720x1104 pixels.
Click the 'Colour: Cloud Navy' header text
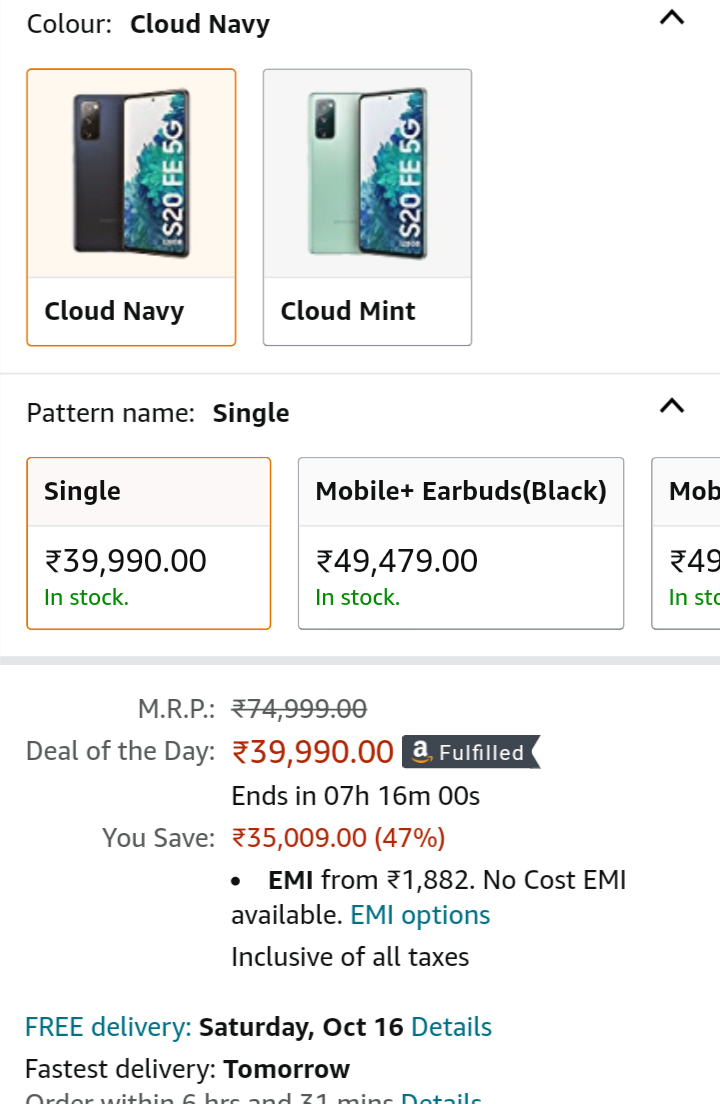click(148, 24)
